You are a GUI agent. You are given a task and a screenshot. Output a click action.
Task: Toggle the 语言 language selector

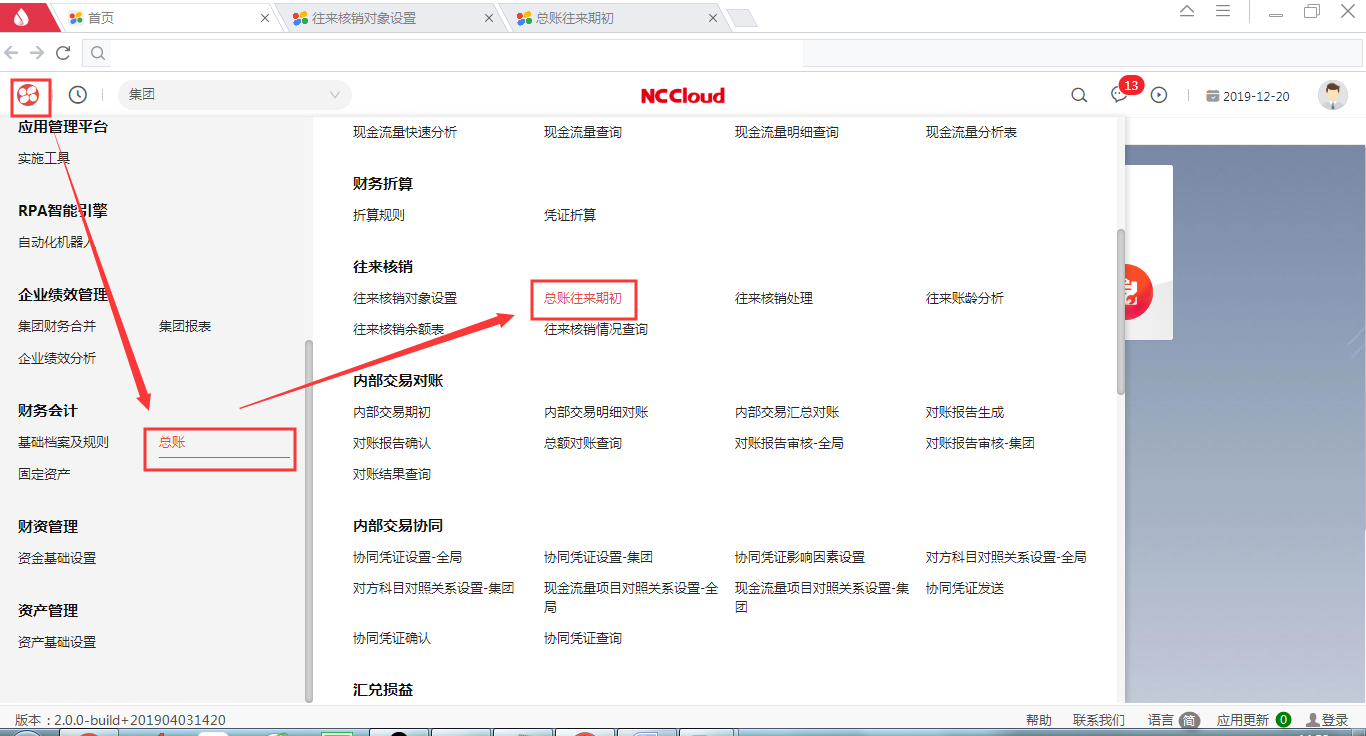[x=1172, y=720]
